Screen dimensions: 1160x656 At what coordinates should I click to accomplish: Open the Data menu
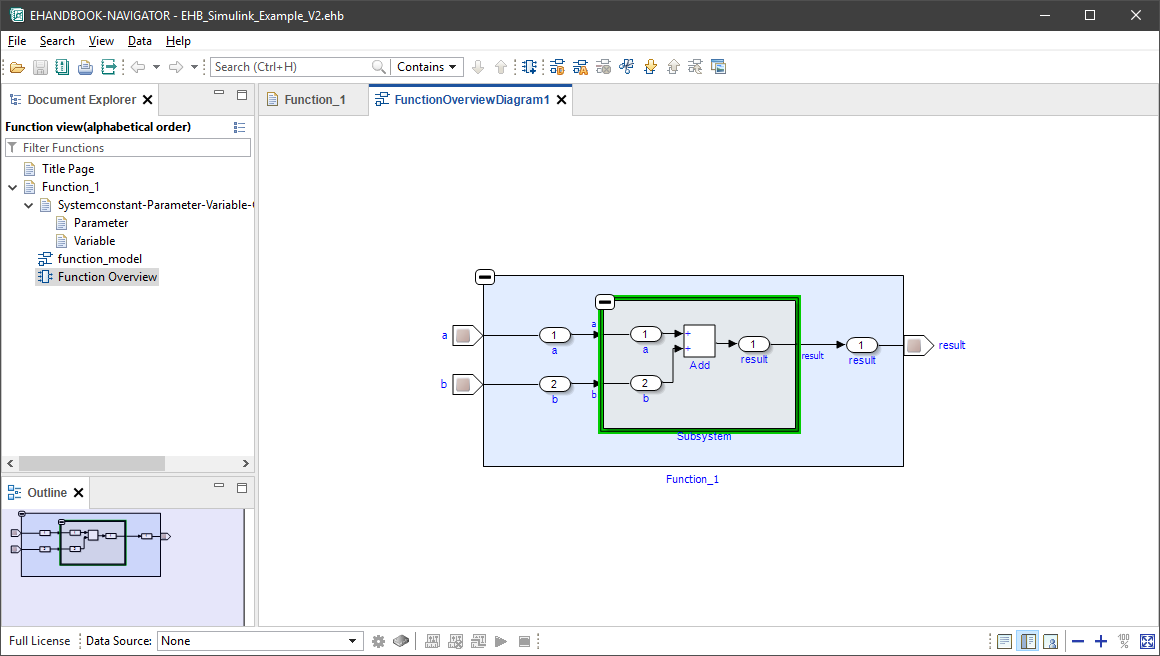click(140, 41)
